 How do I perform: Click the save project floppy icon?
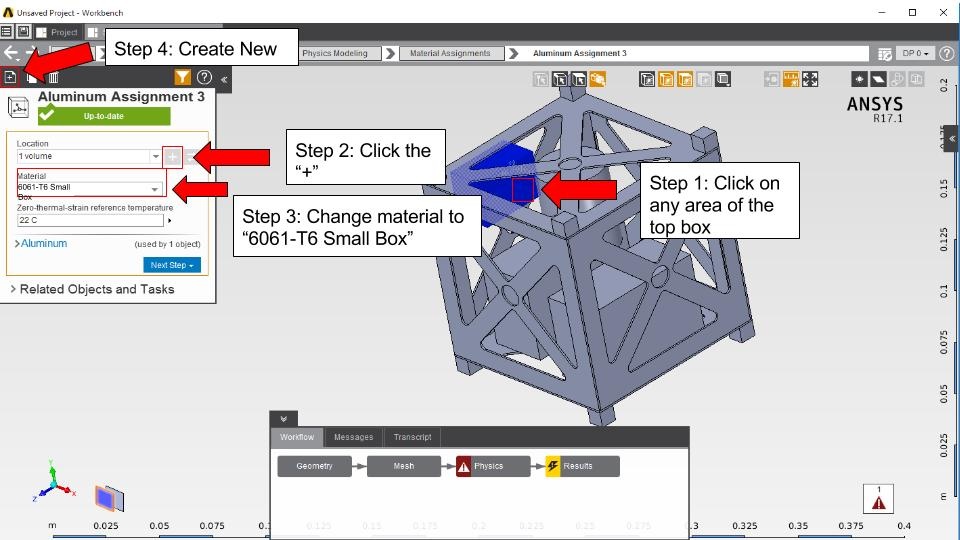pyautogui.click(x=23, y=32)
